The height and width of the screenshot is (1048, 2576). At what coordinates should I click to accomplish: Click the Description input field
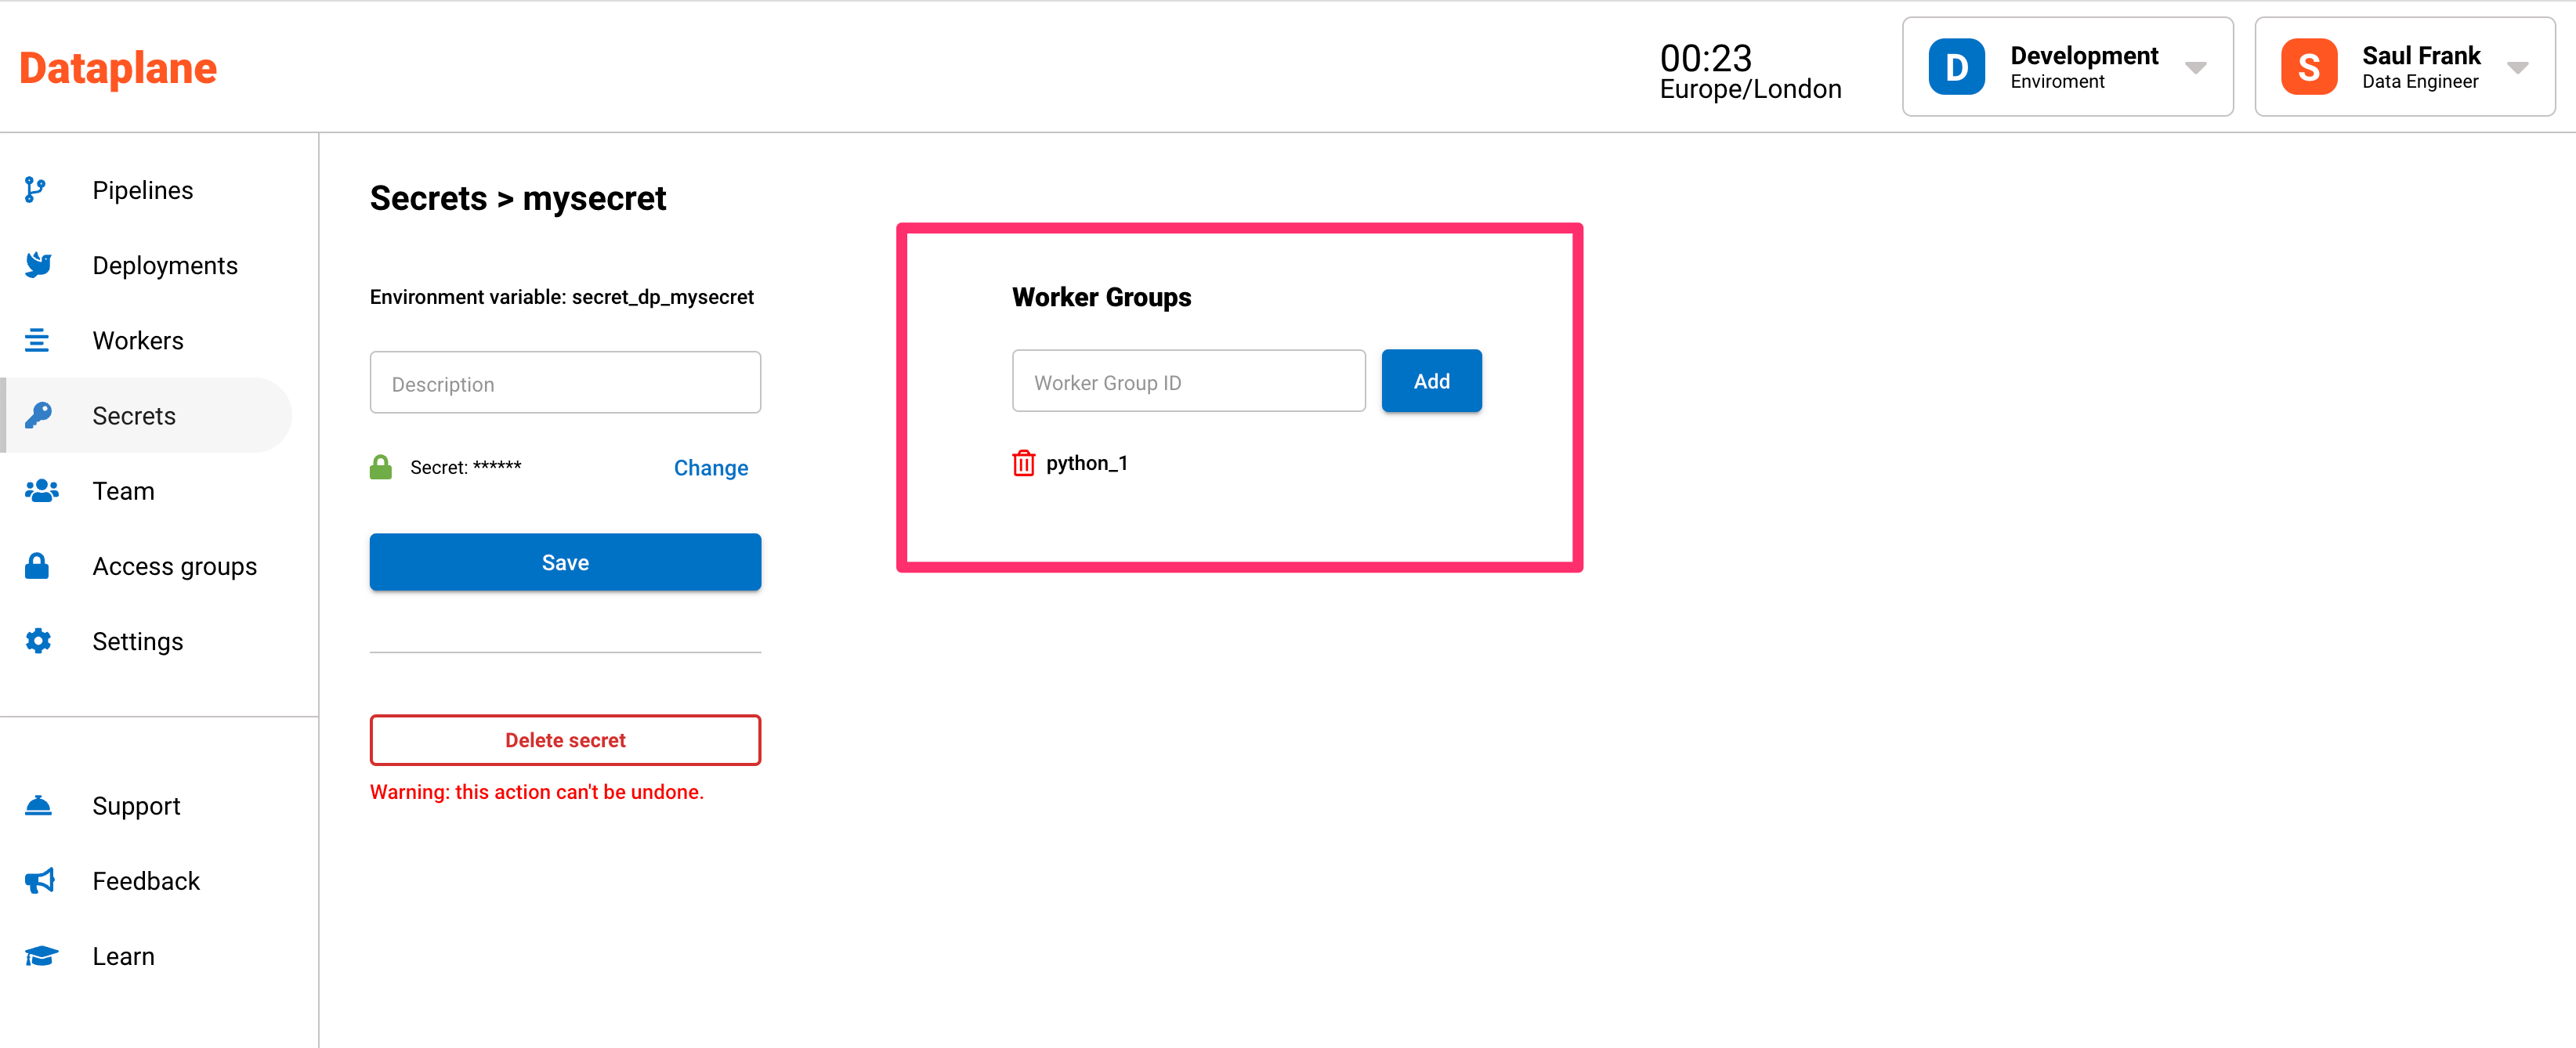pyautogui.click(x=566, y=383)
